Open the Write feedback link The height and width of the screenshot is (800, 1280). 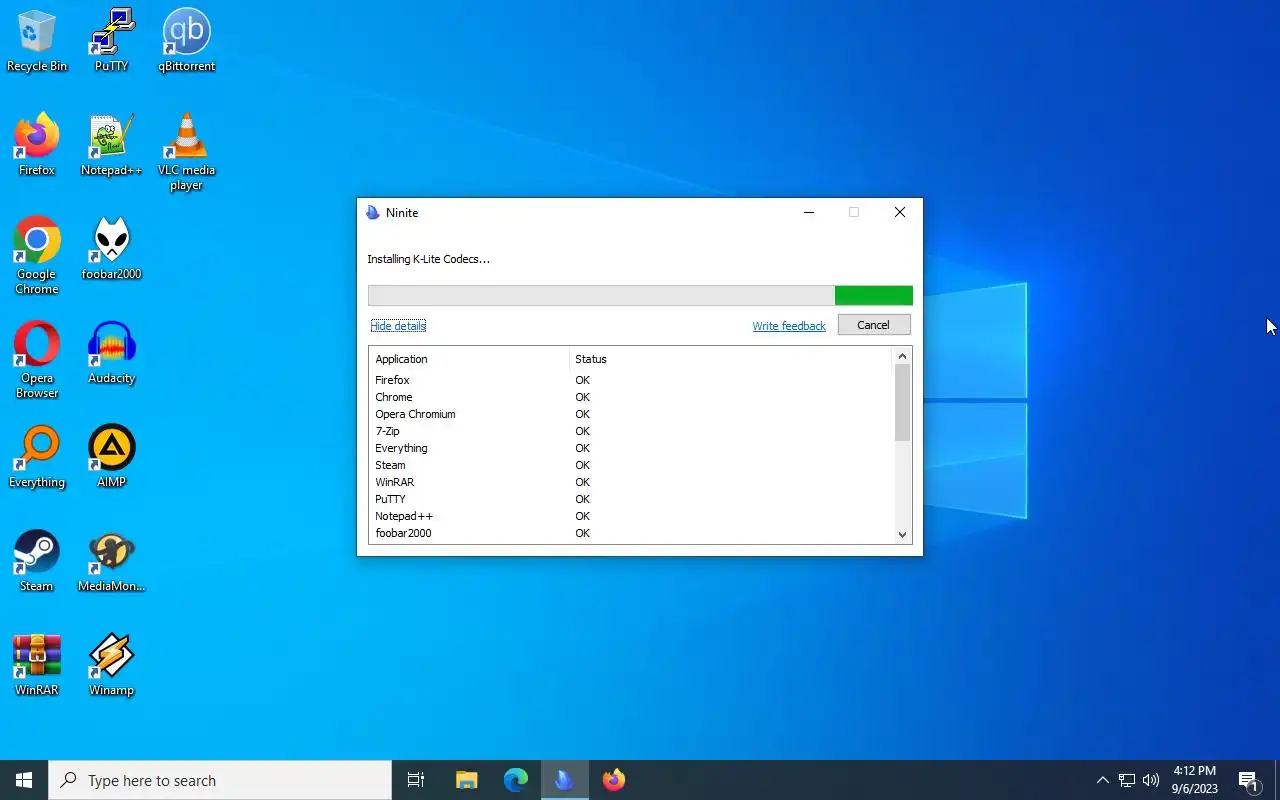pyautogui.click(x=789, y=326)
